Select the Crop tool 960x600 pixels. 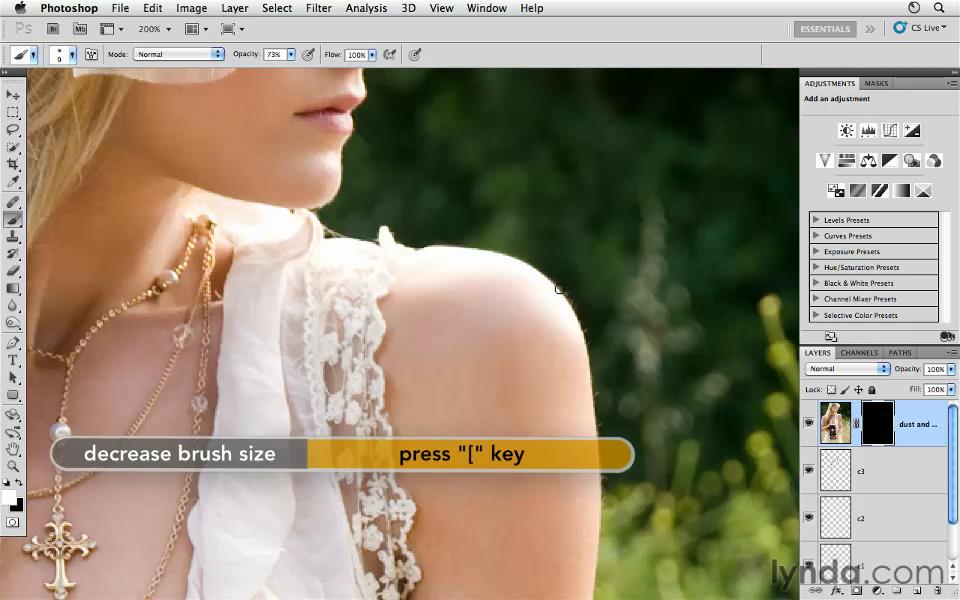pyautogui.click(x=13, y=164)
